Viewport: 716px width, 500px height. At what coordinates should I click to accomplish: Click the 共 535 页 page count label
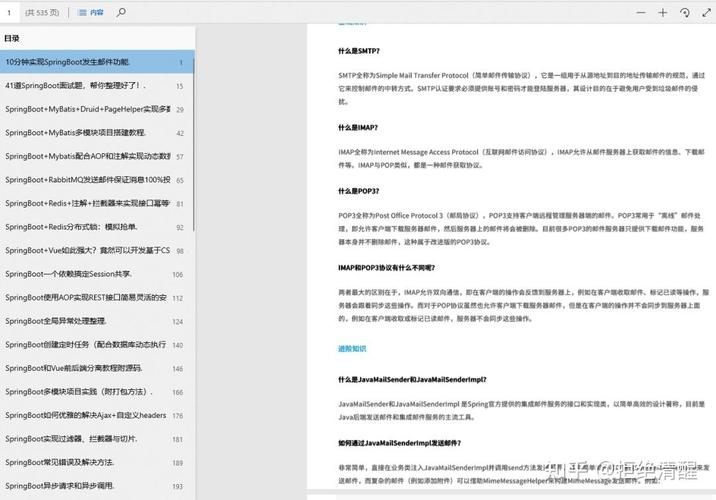click(x=42, y=13)
